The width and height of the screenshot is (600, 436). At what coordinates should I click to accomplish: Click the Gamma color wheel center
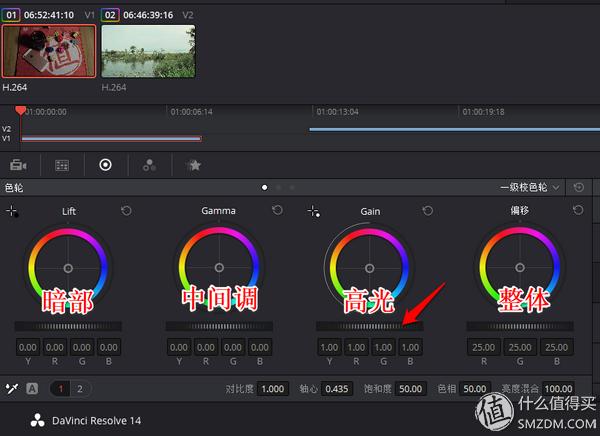(x=219, y=267)
